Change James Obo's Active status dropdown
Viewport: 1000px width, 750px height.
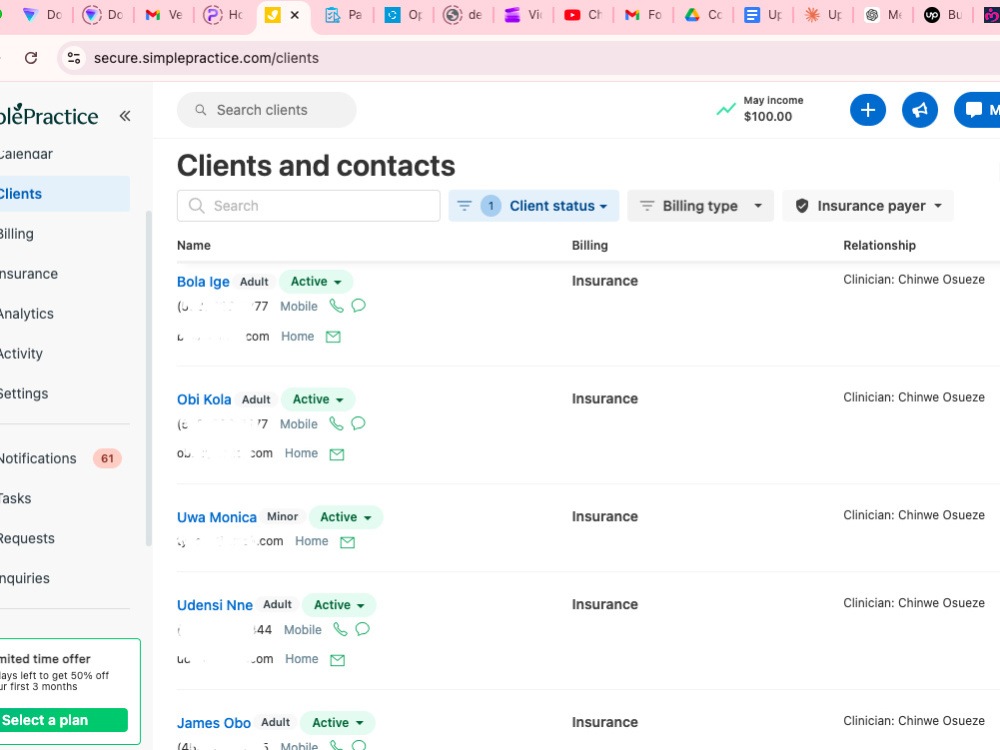pos(337,723)
